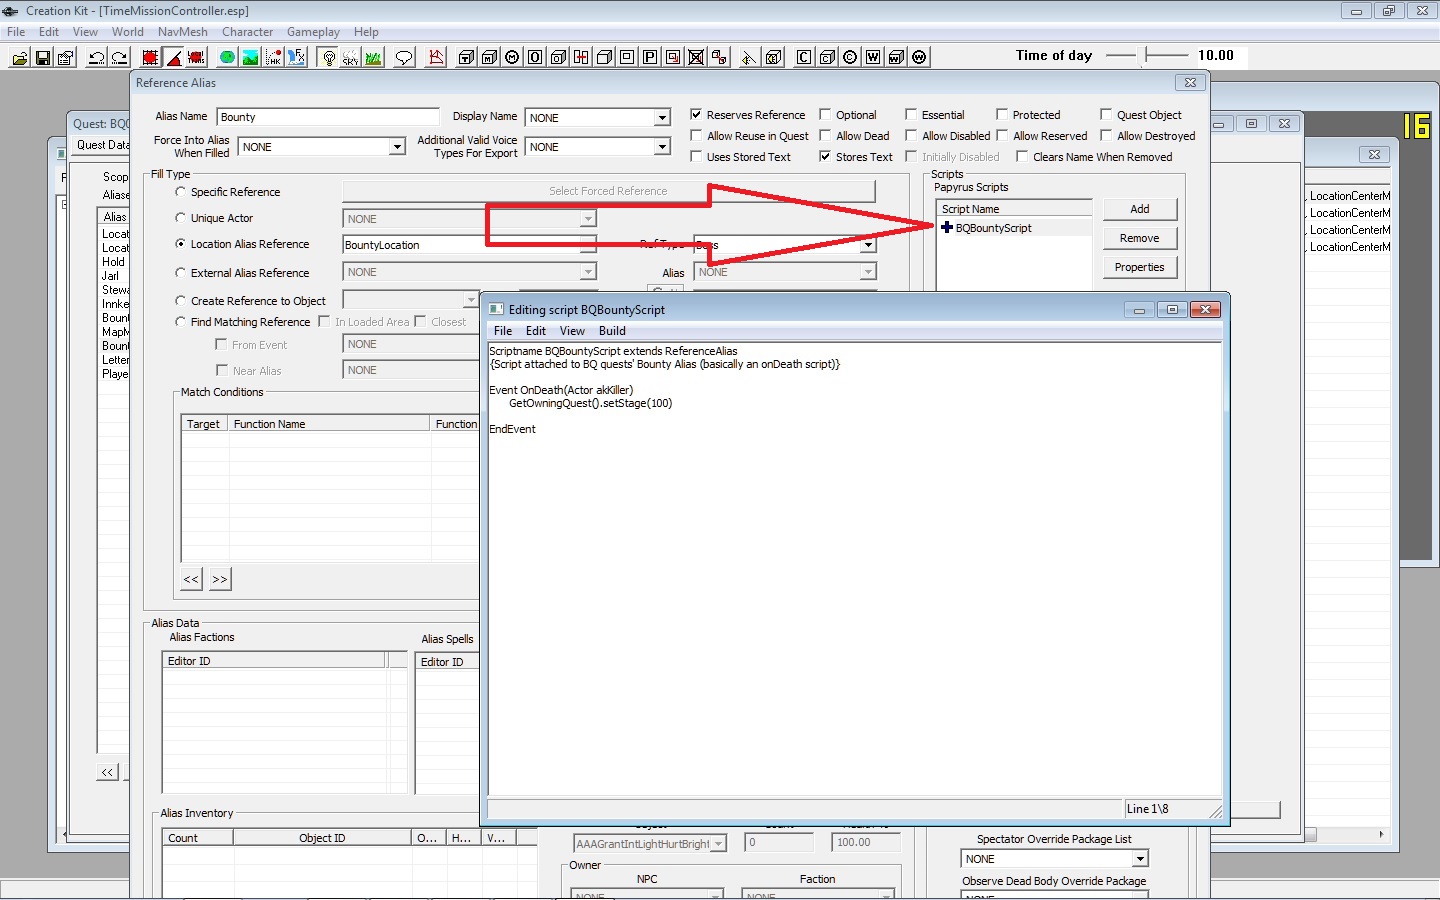Toggle snap to grid
Viewport: 1440px width, 900px height.
coord(149,57)
